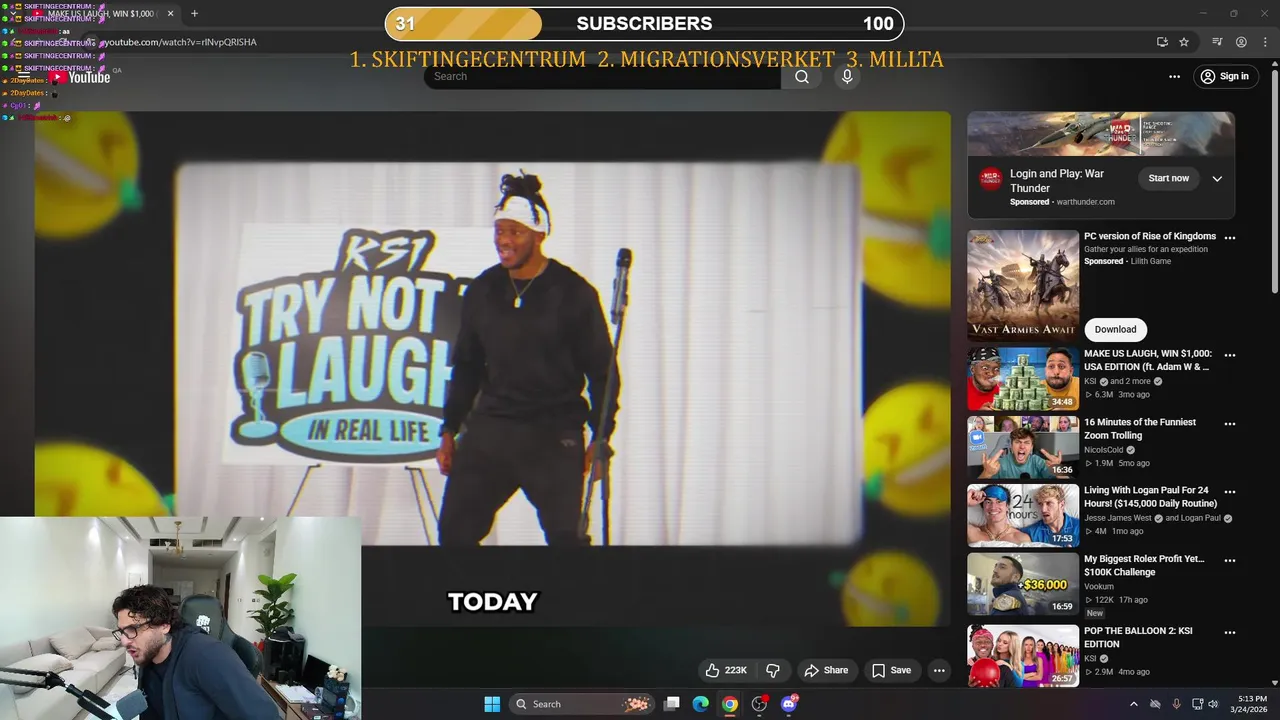Play the 16:36 Zoom Trolling thumbnail
This screenshot has height=720, width=1280.
pos(1023,447)
